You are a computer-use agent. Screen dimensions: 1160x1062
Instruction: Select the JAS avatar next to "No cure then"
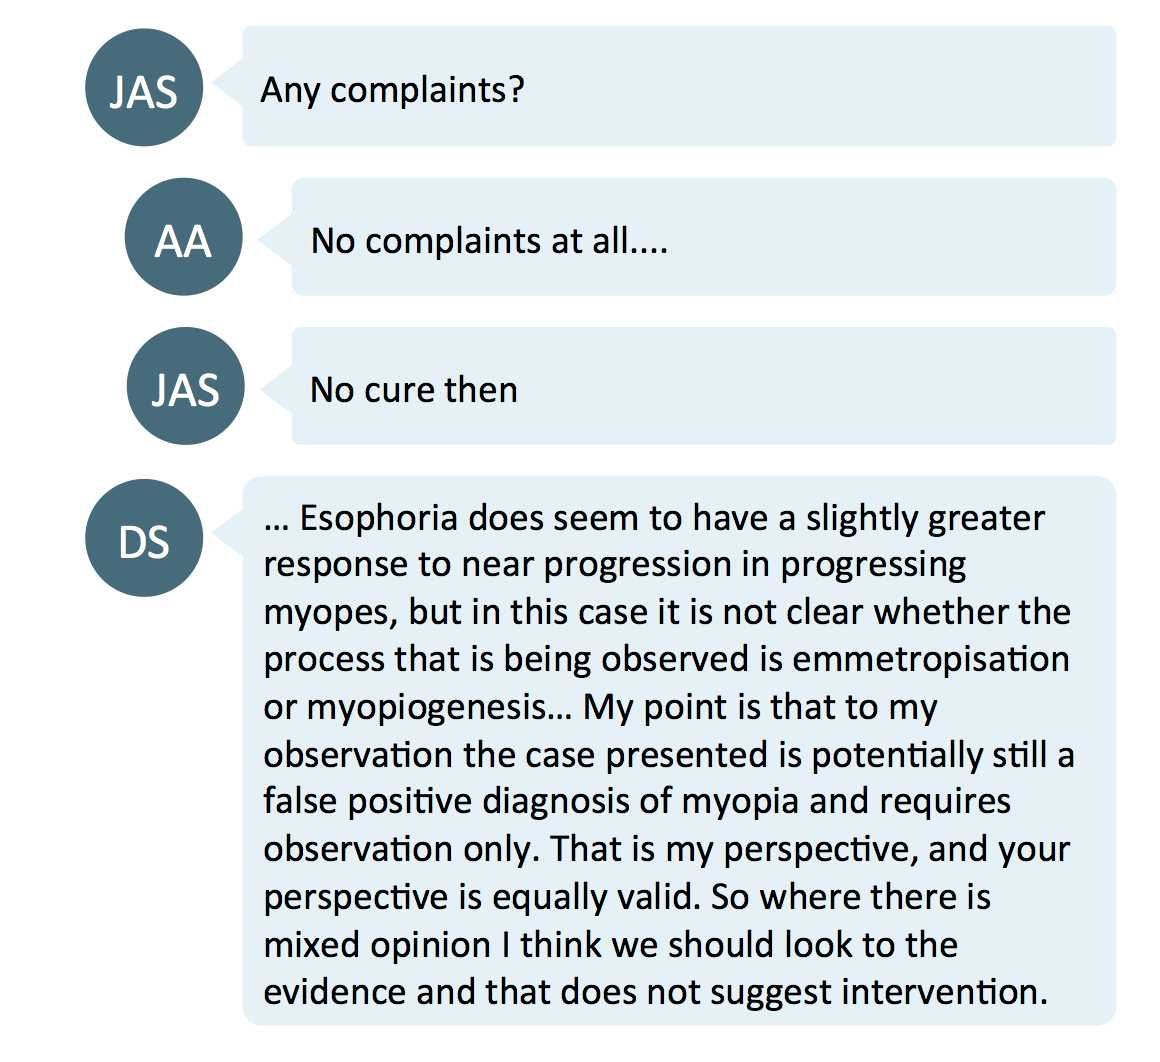pos(186,386)
